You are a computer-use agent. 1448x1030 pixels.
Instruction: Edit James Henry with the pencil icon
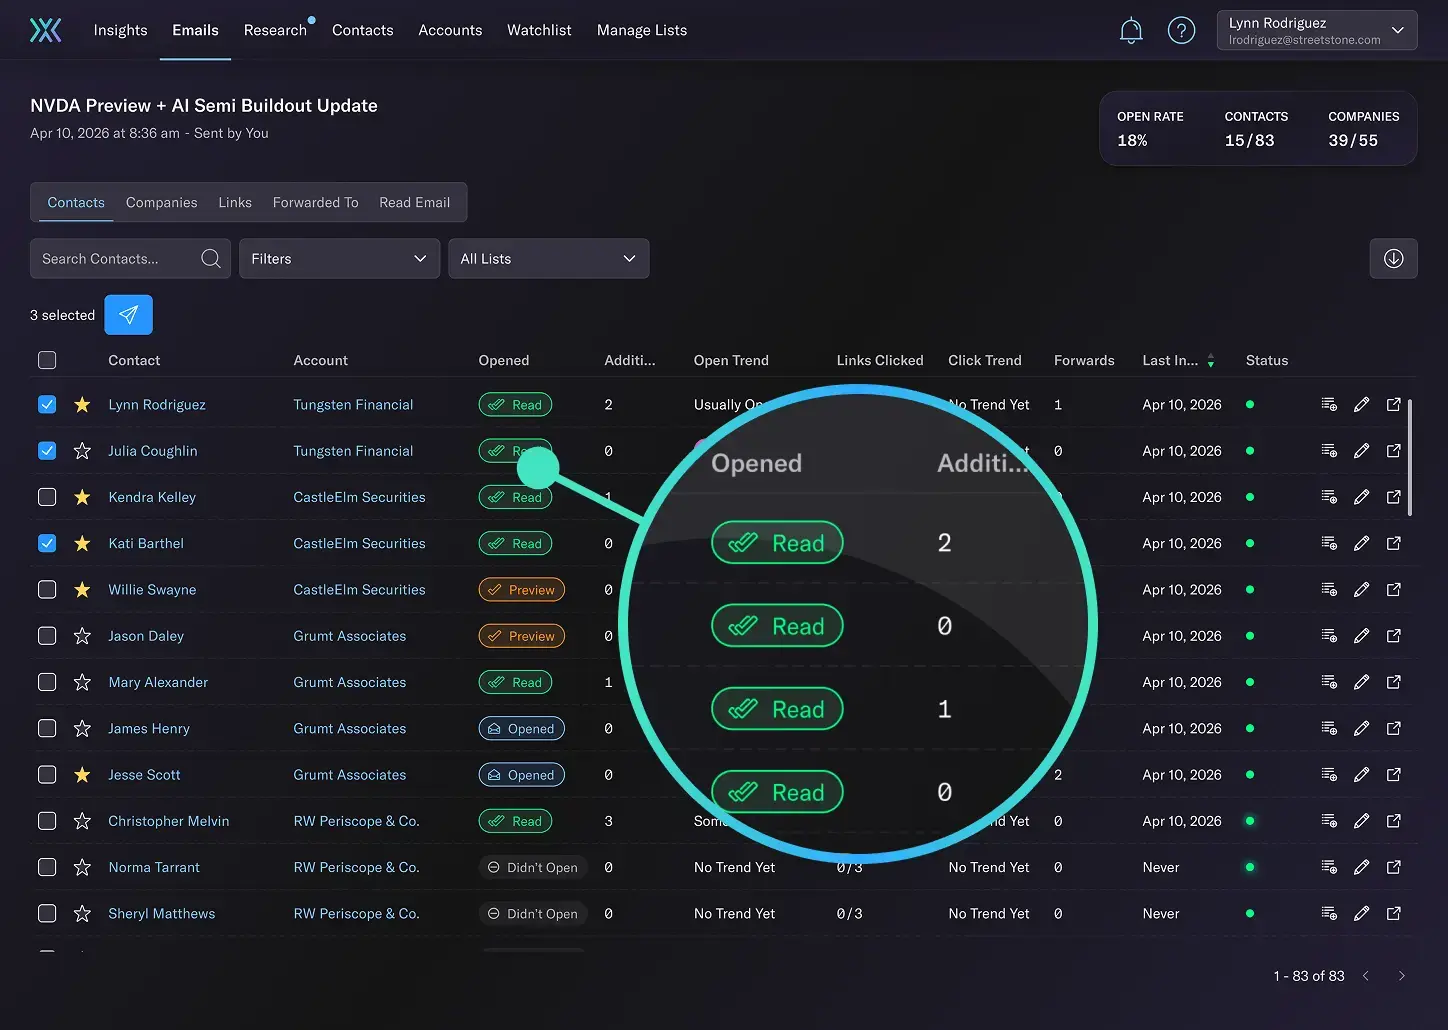(x=1361, y=728)
